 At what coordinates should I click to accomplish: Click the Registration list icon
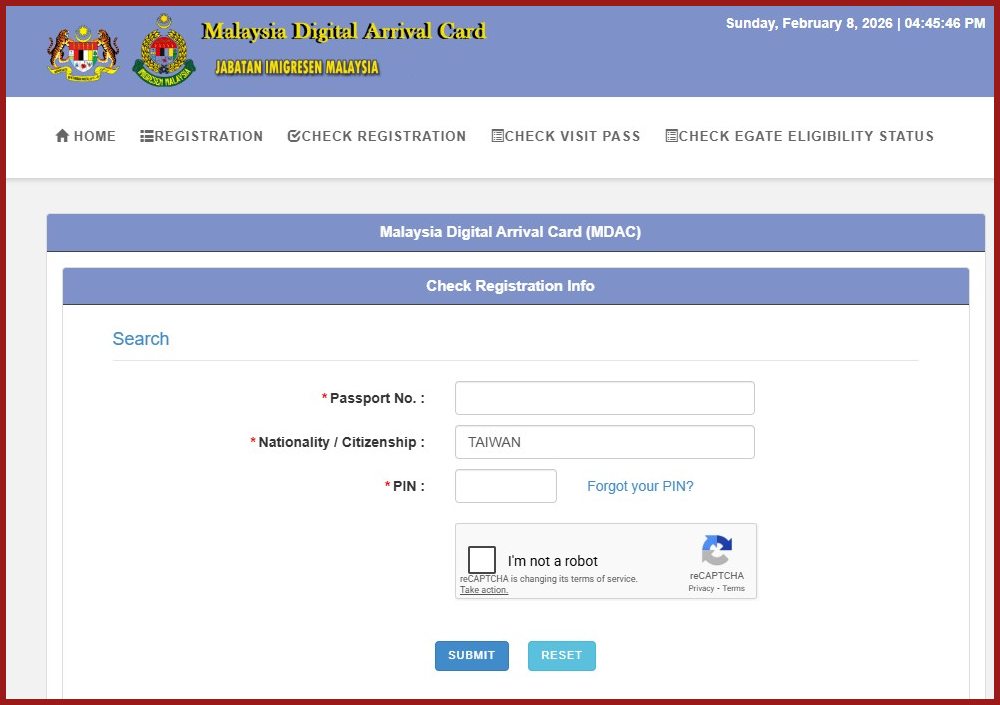pos(146,136)
